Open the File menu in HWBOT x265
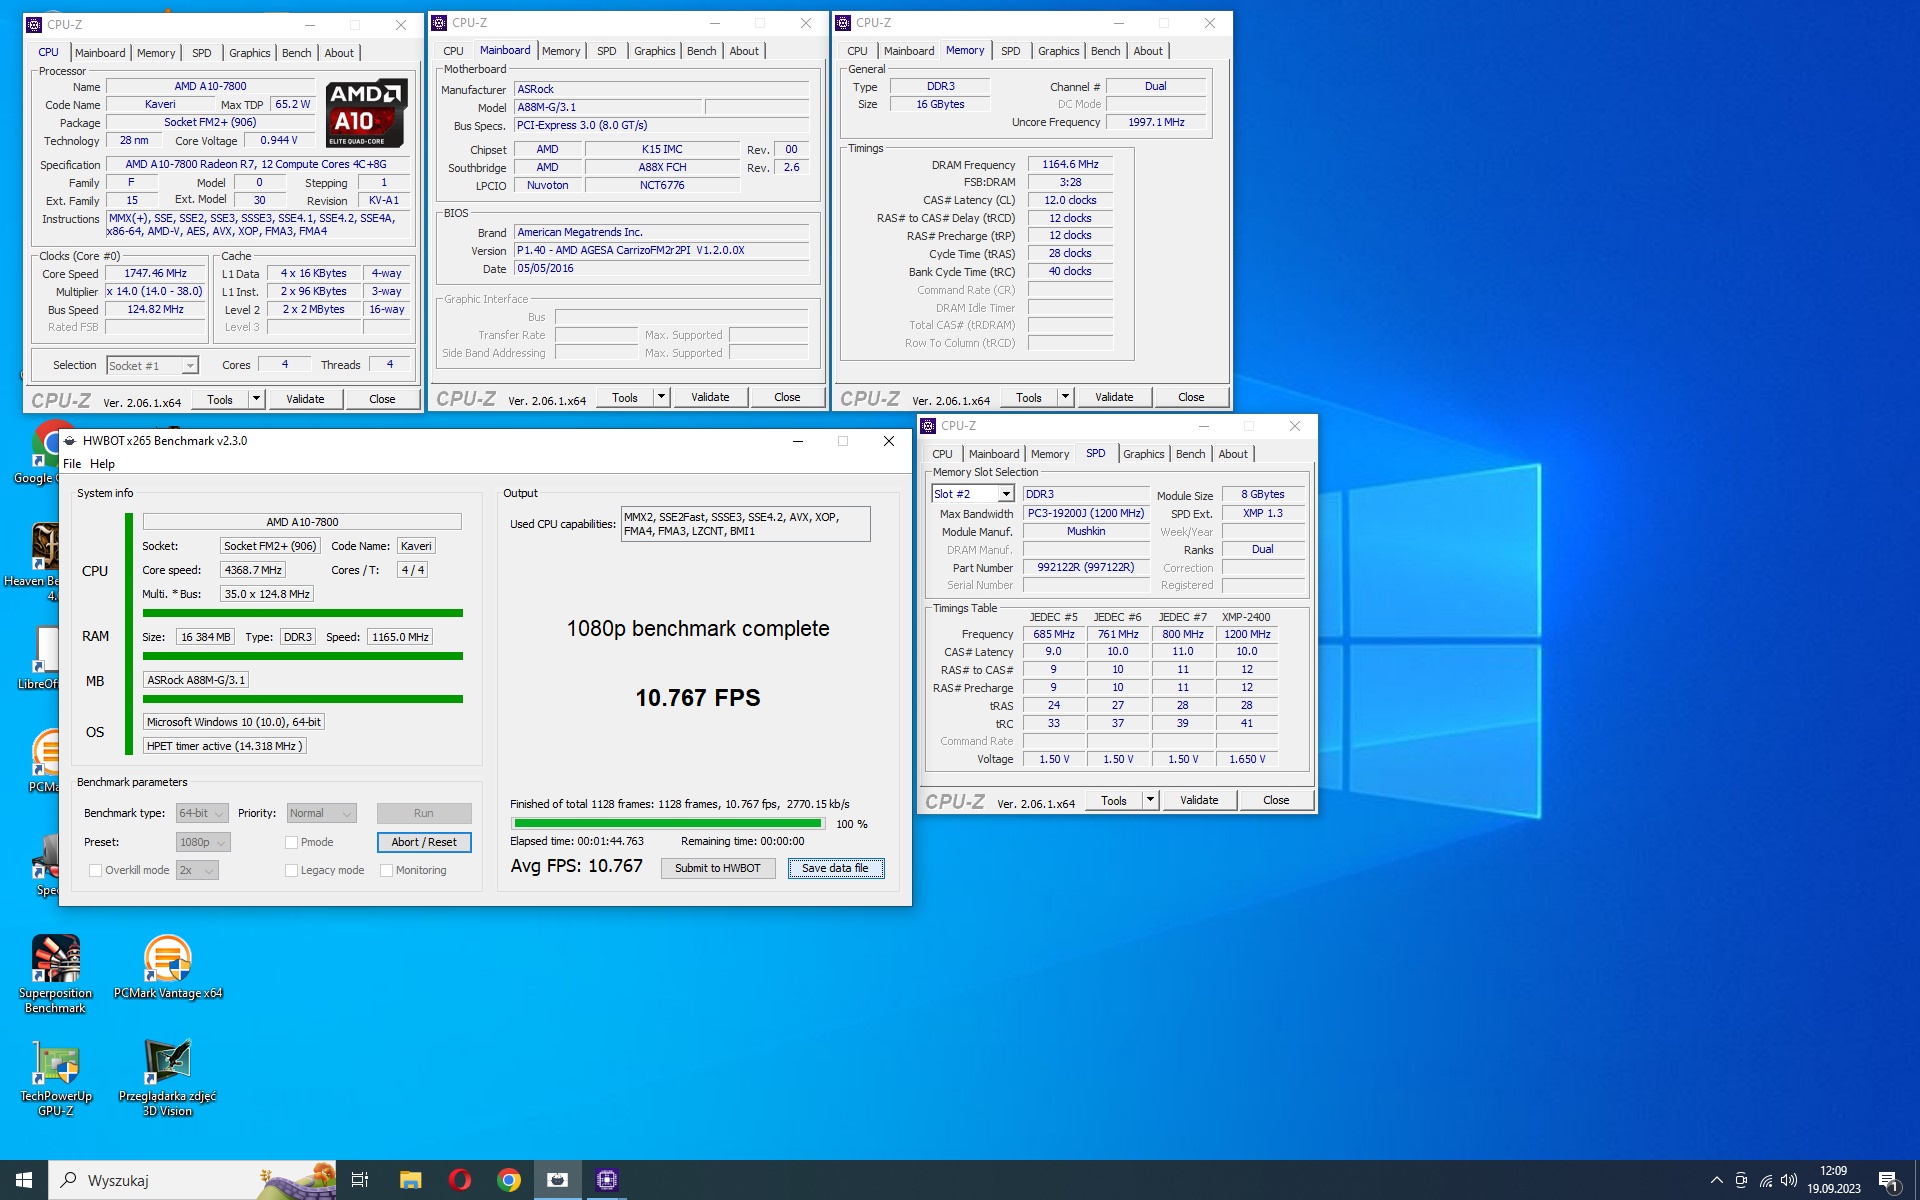 coord(72,464)
